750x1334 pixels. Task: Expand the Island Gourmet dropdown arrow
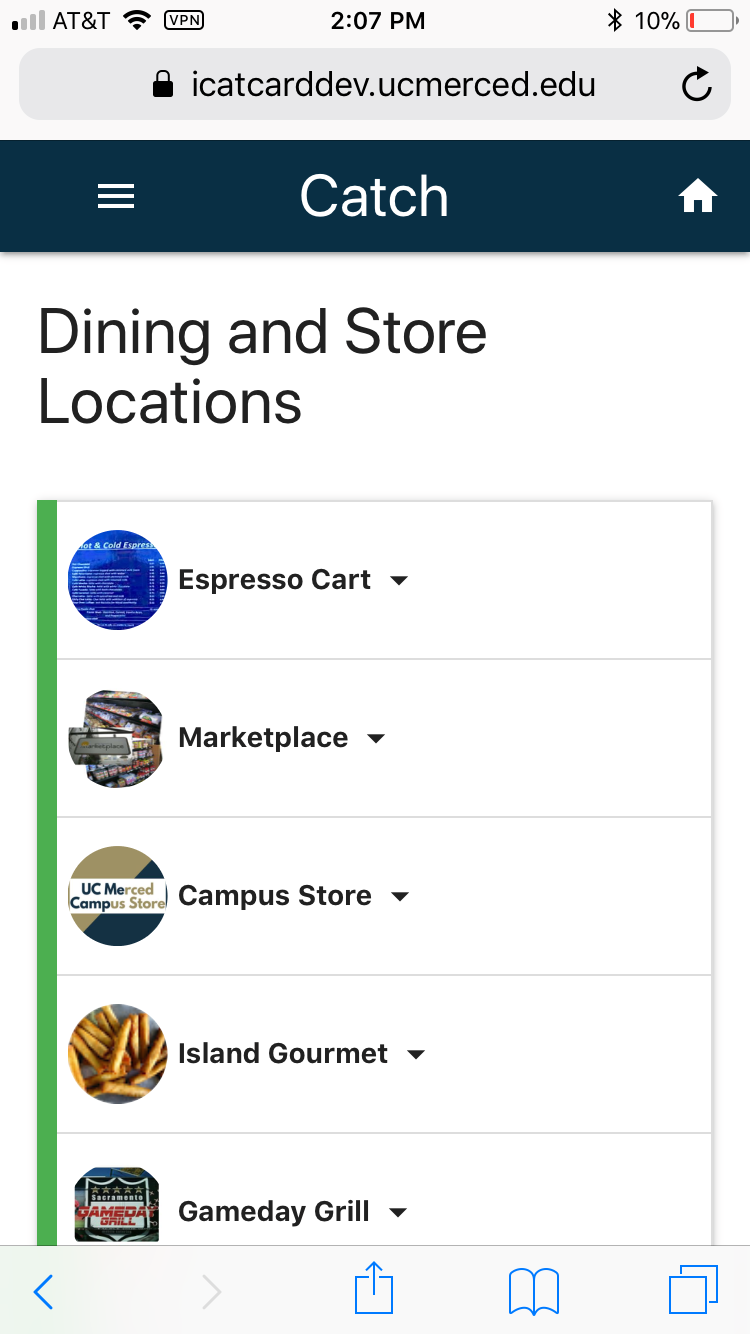tap(416, 1055)
